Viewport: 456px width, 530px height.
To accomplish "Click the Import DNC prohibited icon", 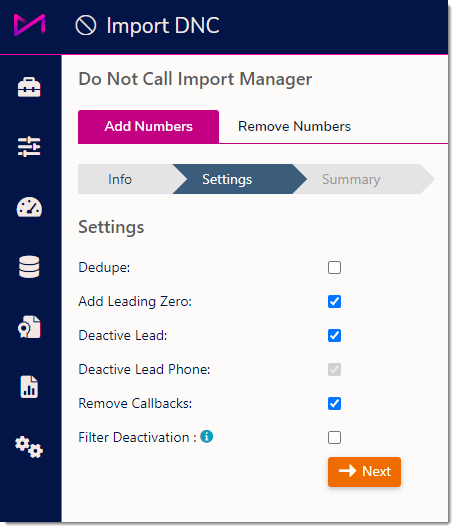I will (x=86, y=25).
